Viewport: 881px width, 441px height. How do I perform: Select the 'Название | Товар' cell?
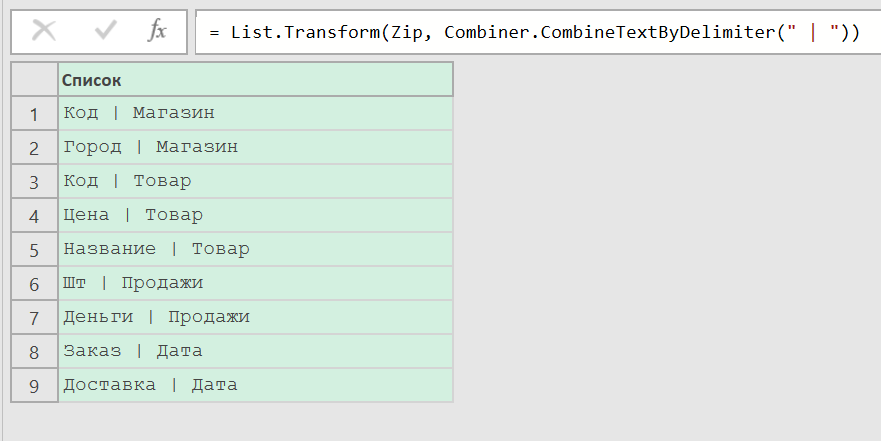click(x=156, y=249)
